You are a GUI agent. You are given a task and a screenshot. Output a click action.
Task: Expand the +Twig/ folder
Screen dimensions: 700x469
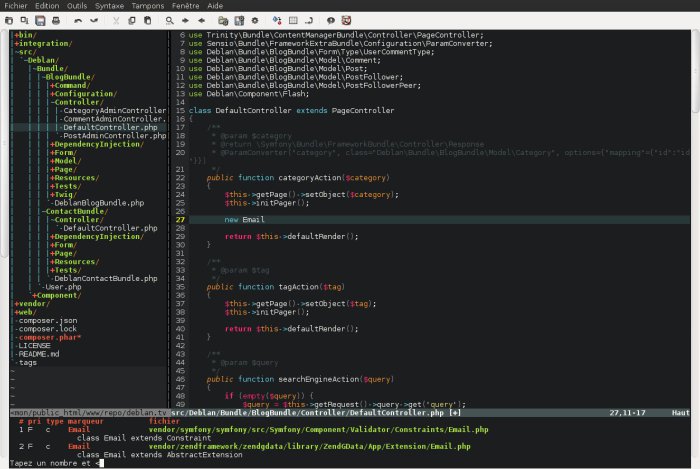63,194
